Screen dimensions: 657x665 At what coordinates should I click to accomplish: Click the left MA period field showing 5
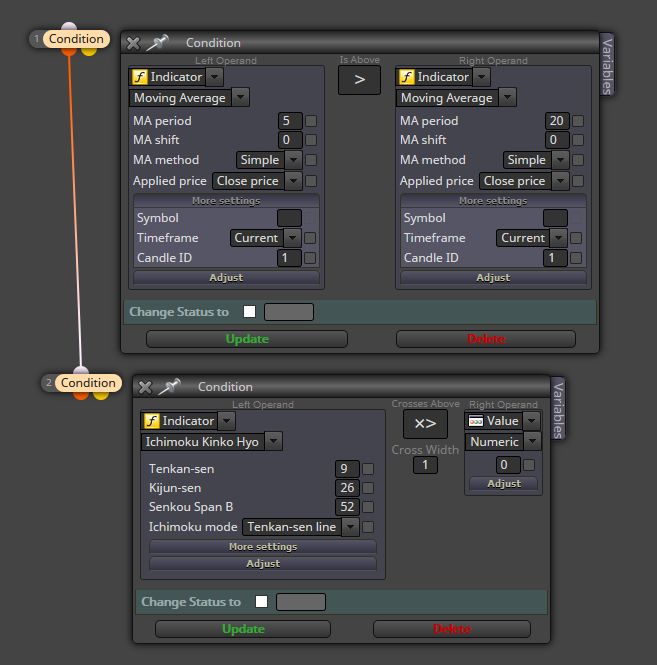click(x=290, y=121)
